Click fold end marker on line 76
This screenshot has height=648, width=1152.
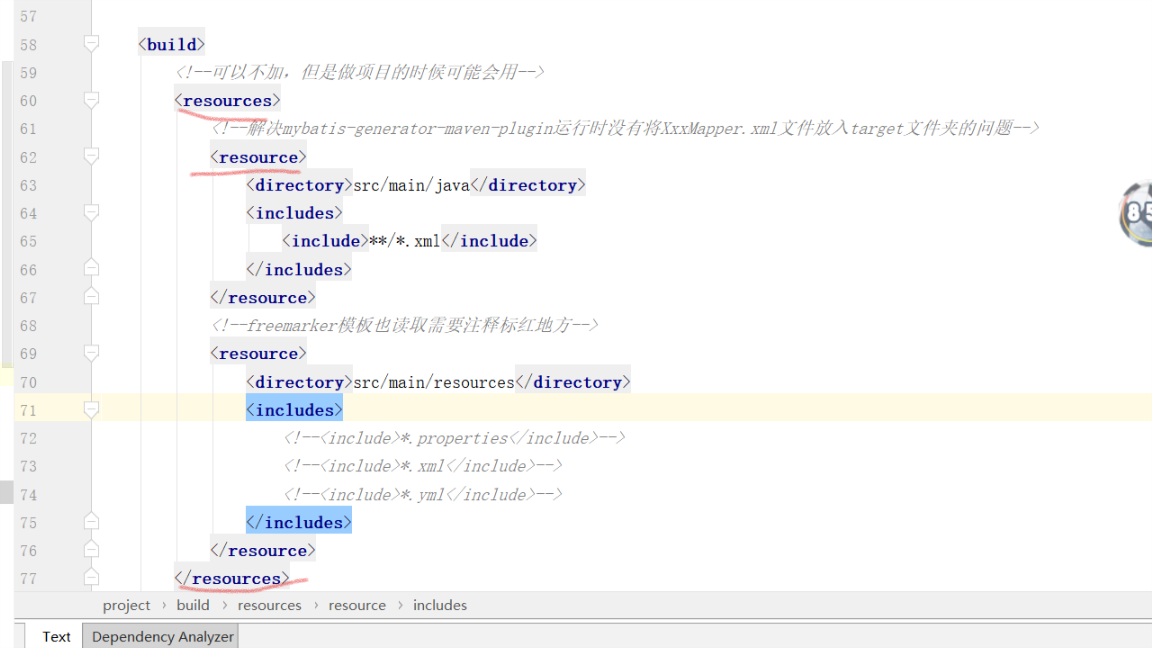(91, 550)
